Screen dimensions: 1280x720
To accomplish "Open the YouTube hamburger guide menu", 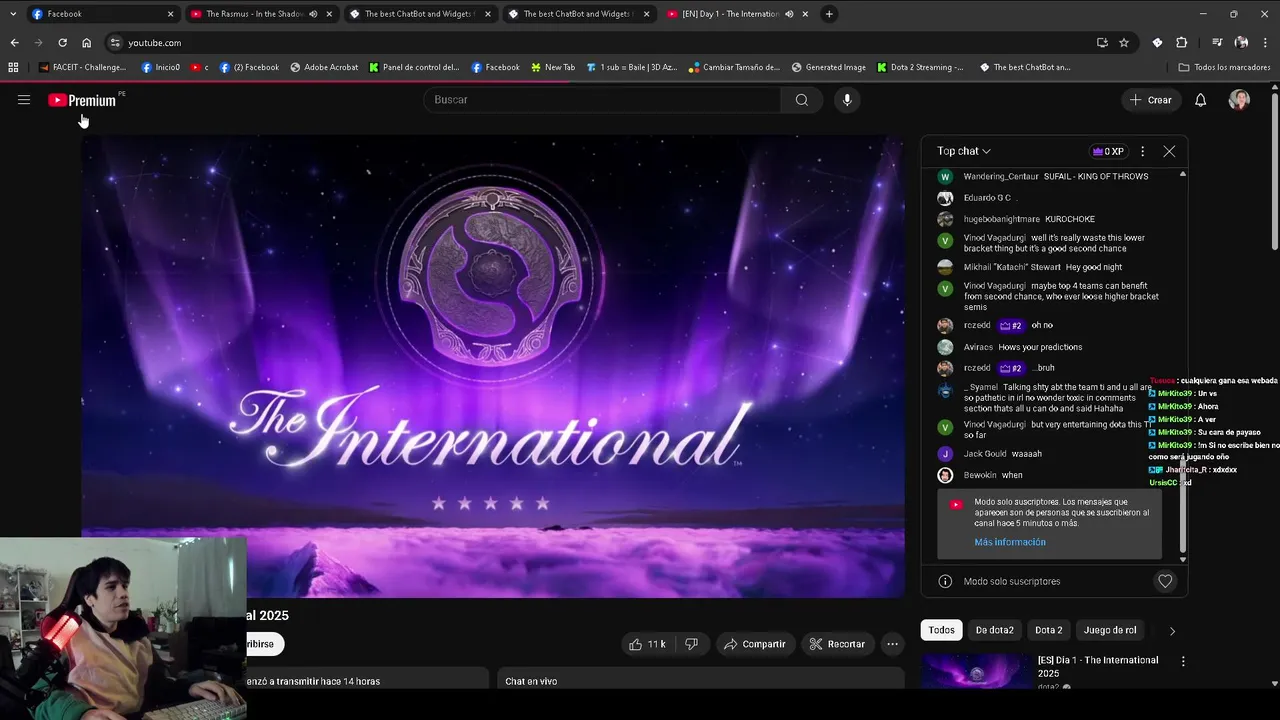I will point(24,100).
